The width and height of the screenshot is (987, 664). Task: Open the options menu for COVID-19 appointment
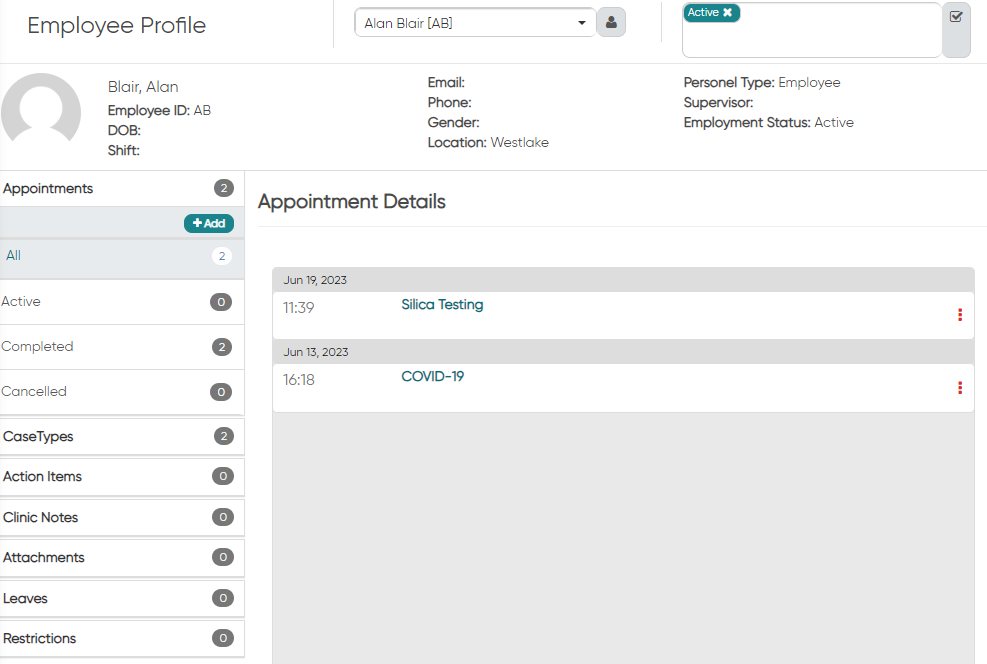coord(960,388)
